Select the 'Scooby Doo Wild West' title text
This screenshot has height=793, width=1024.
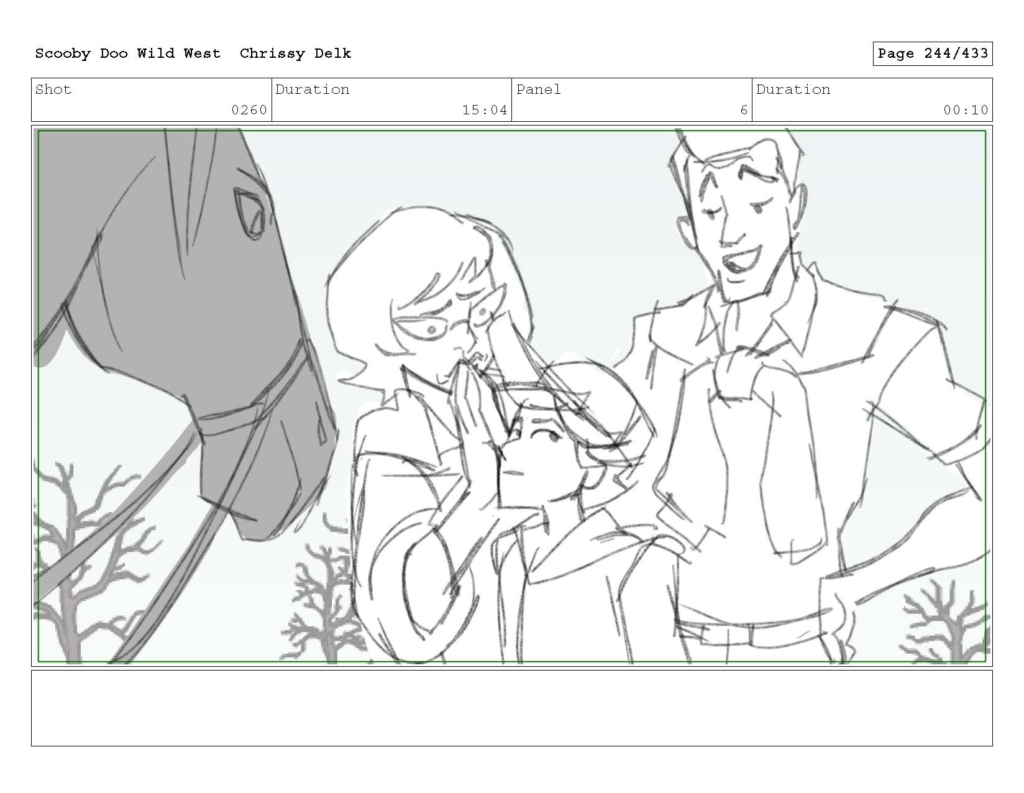pyautogui.click(x=127, y=54)
